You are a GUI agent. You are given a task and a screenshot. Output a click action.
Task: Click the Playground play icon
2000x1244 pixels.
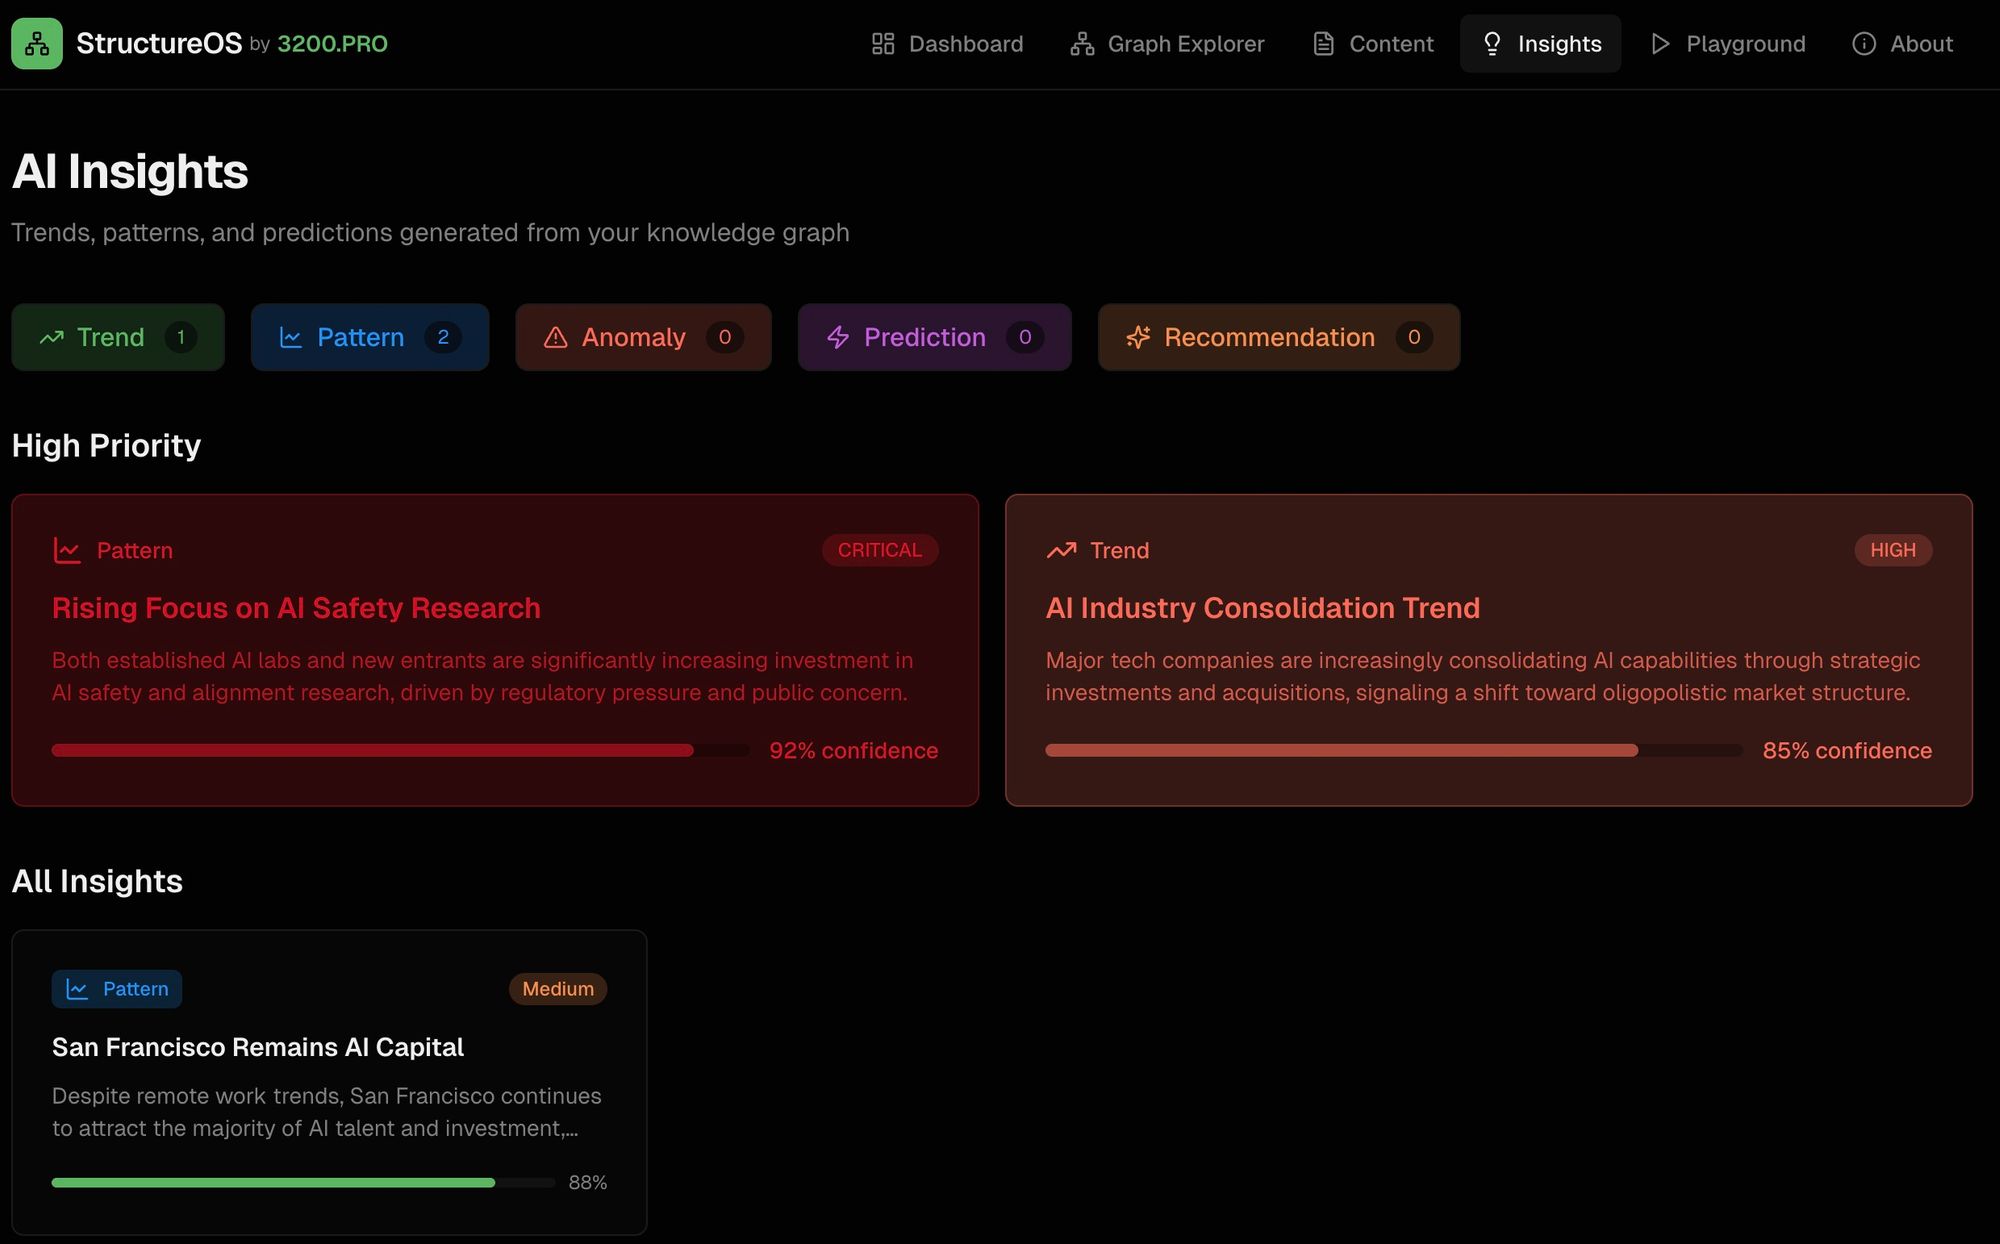[1660, 44]
